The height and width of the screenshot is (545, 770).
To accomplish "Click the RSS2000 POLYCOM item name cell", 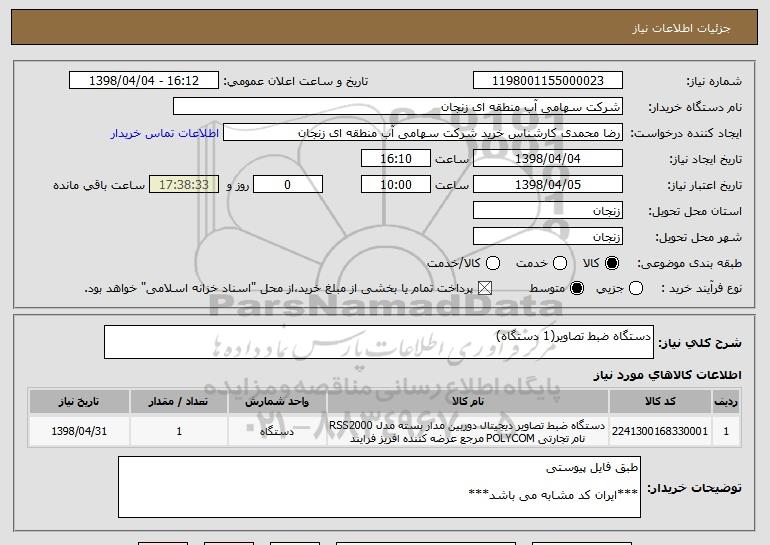I will [468, 431].
